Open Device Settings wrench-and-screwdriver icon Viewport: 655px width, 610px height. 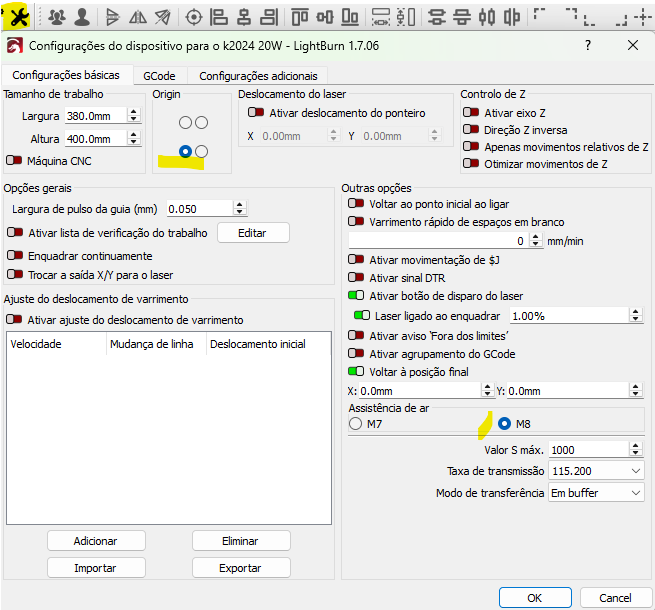pyautogui.click(x=17, y=16)
